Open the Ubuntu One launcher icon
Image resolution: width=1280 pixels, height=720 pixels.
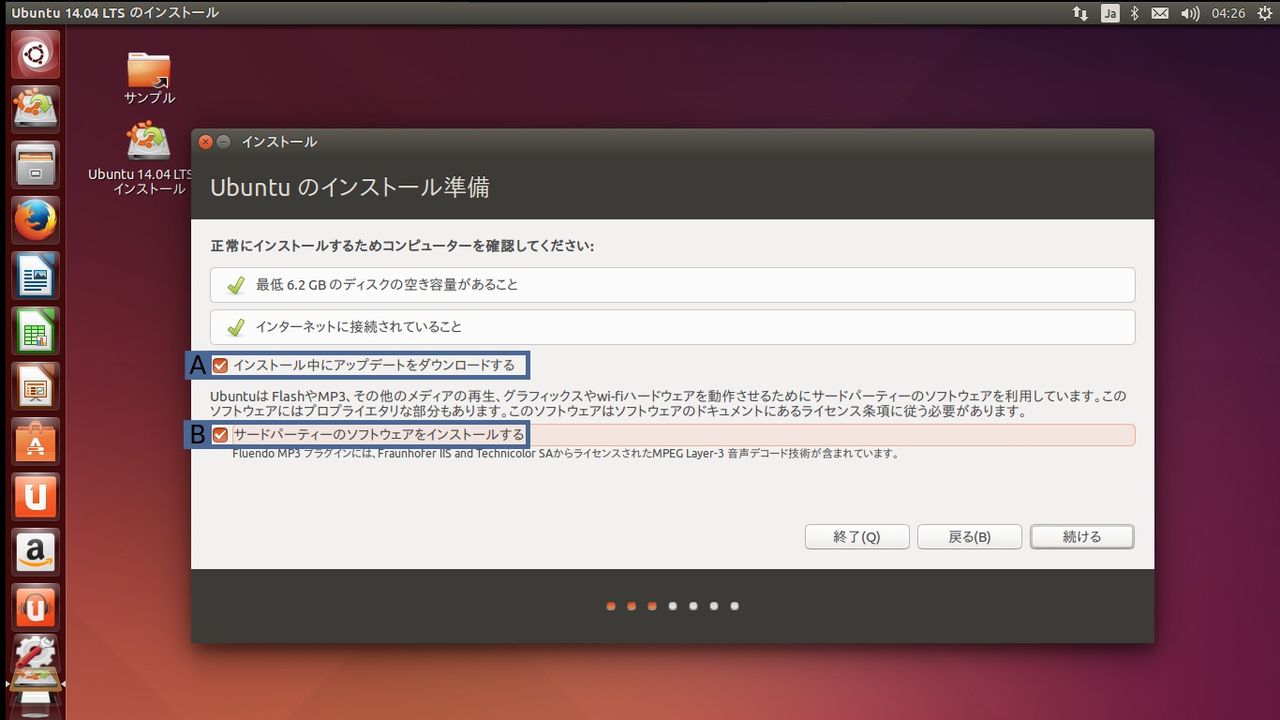pyautogui.click(x=35, y=496)
